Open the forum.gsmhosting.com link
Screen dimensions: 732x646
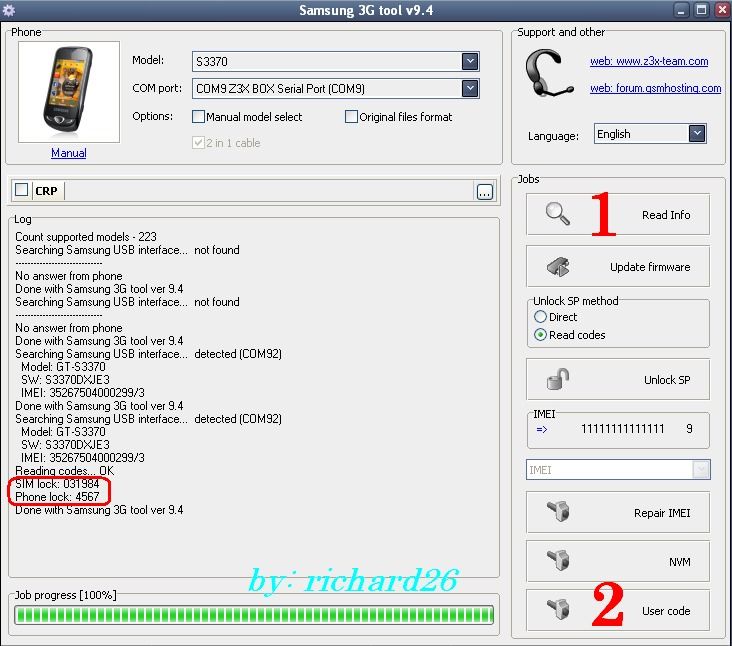655,88
